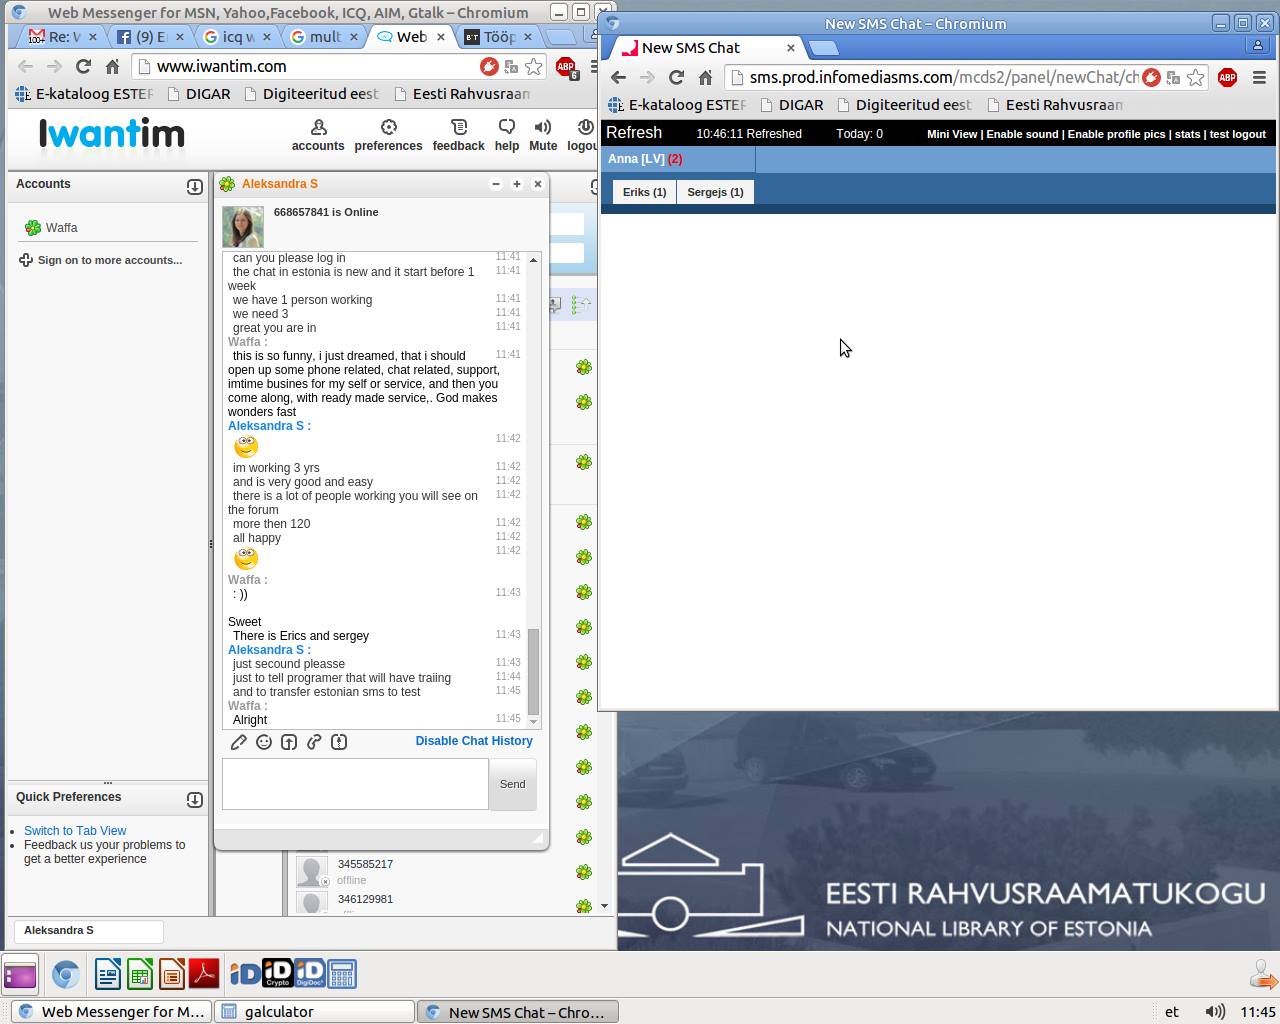Screen dimensions: 1280x1024
Task: Select contact 345585217 in the contact list
Action: tap(365, 864)
